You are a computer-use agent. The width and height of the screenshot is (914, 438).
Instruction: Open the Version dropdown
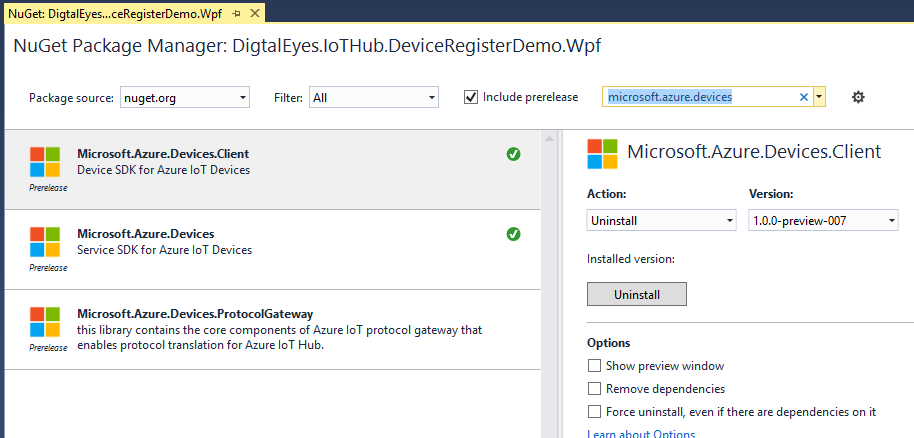(x=823, y=220)
